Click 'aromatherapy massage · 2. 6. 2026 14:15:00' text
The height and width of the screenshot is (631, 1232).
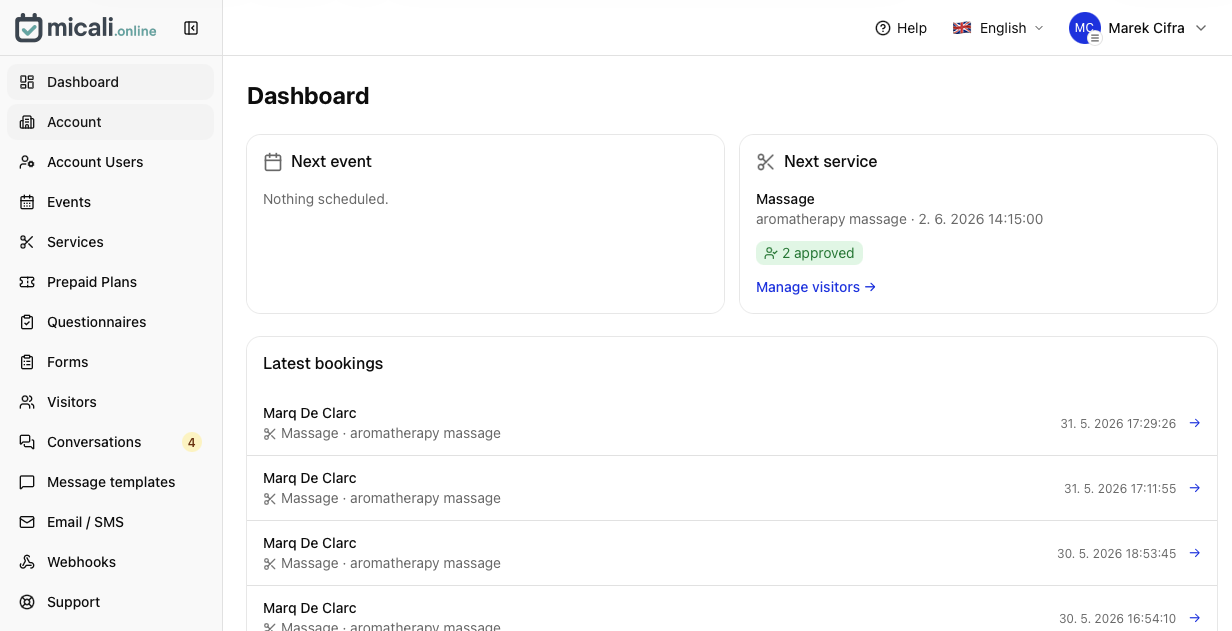[x=899, y=219]
